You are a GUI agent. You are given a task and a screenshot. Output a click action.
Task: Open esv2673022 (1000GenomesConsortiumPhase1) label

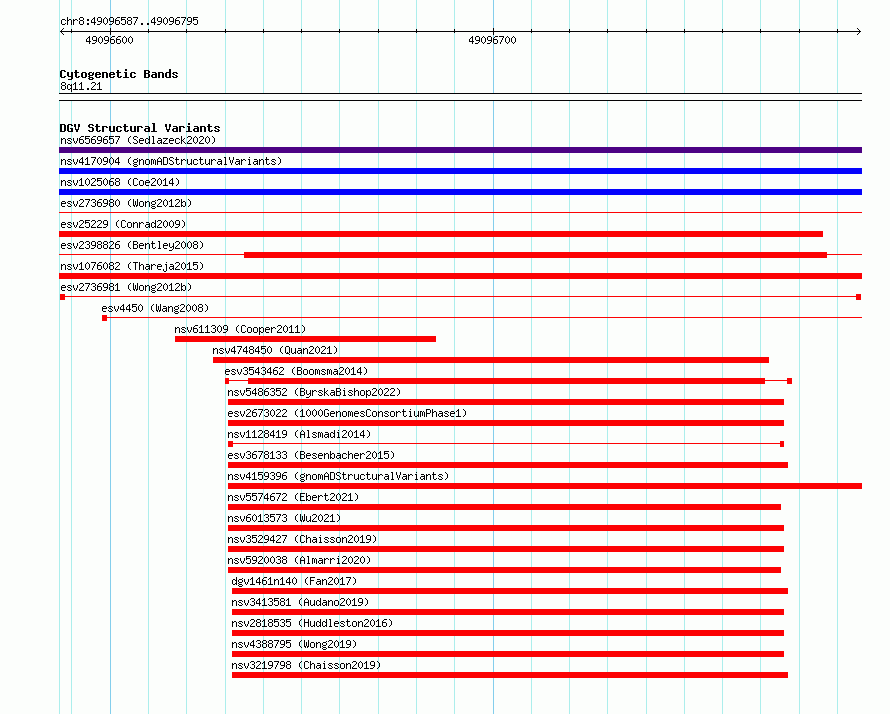(x=347, y=413)
